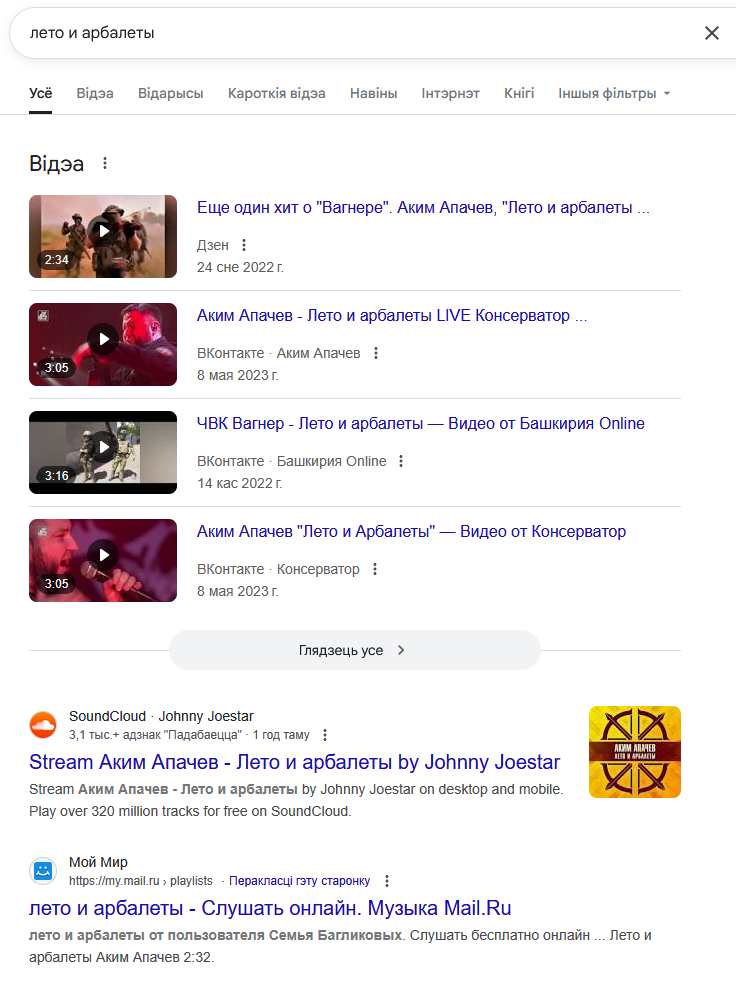
Task: Expand video list via Глядзець усе
Action: click(x=354, y=650)
